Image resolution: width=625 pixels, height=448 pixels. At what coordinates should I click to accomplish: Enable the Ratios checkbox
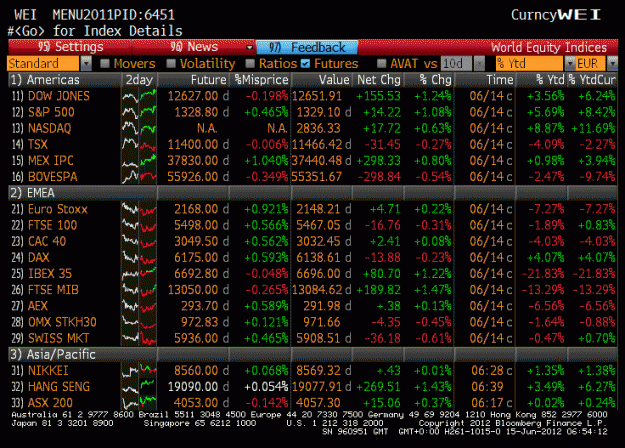coord(250,63)
